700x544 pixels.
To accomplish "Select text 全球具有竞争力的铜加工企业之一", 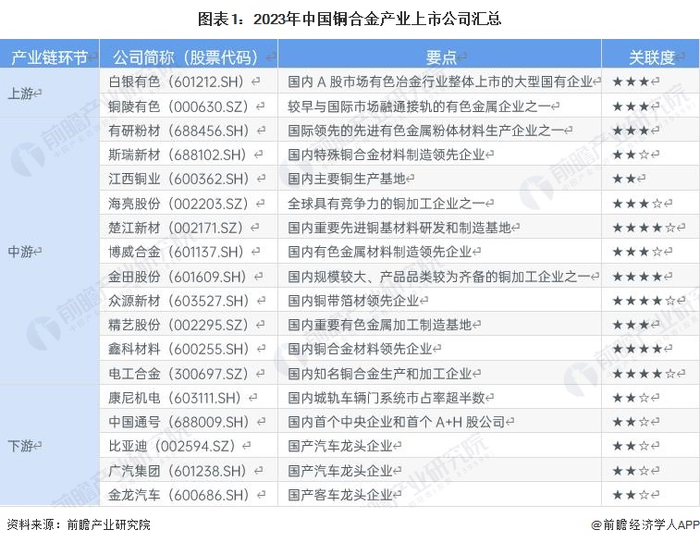I will pos(387,203).
